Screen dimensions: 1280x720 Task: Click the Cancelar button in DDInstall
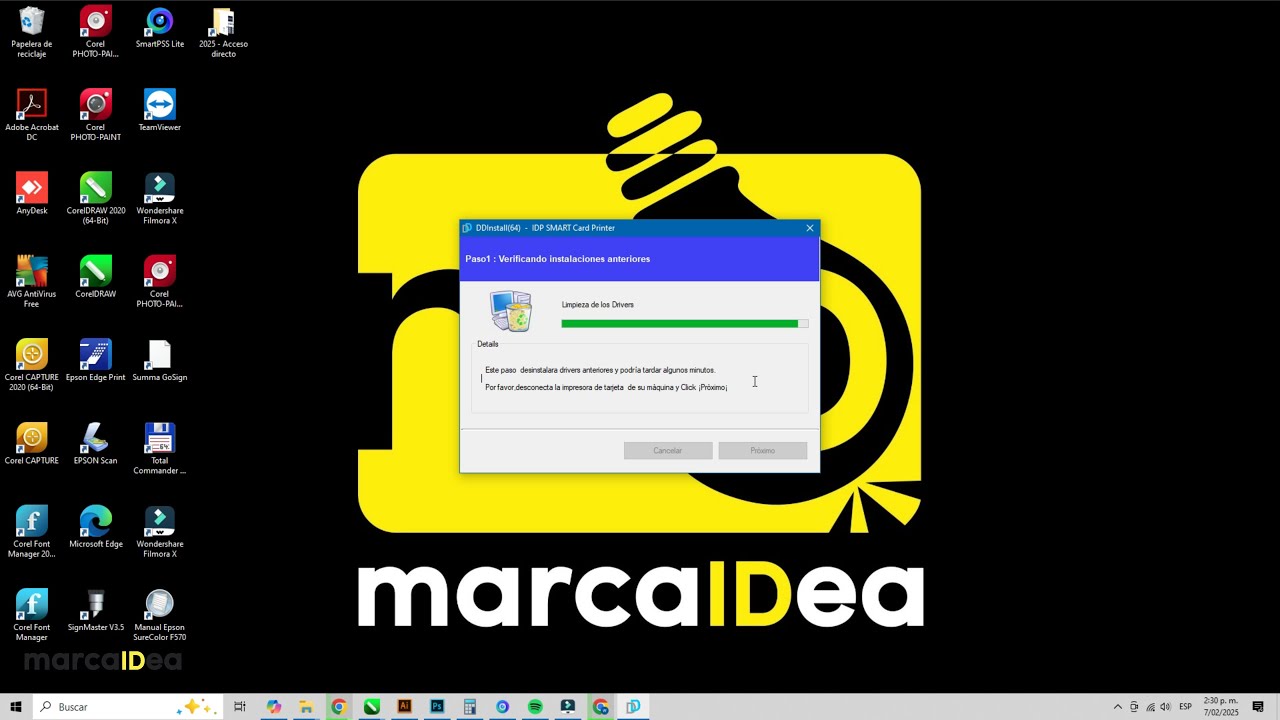click(668, 451)
